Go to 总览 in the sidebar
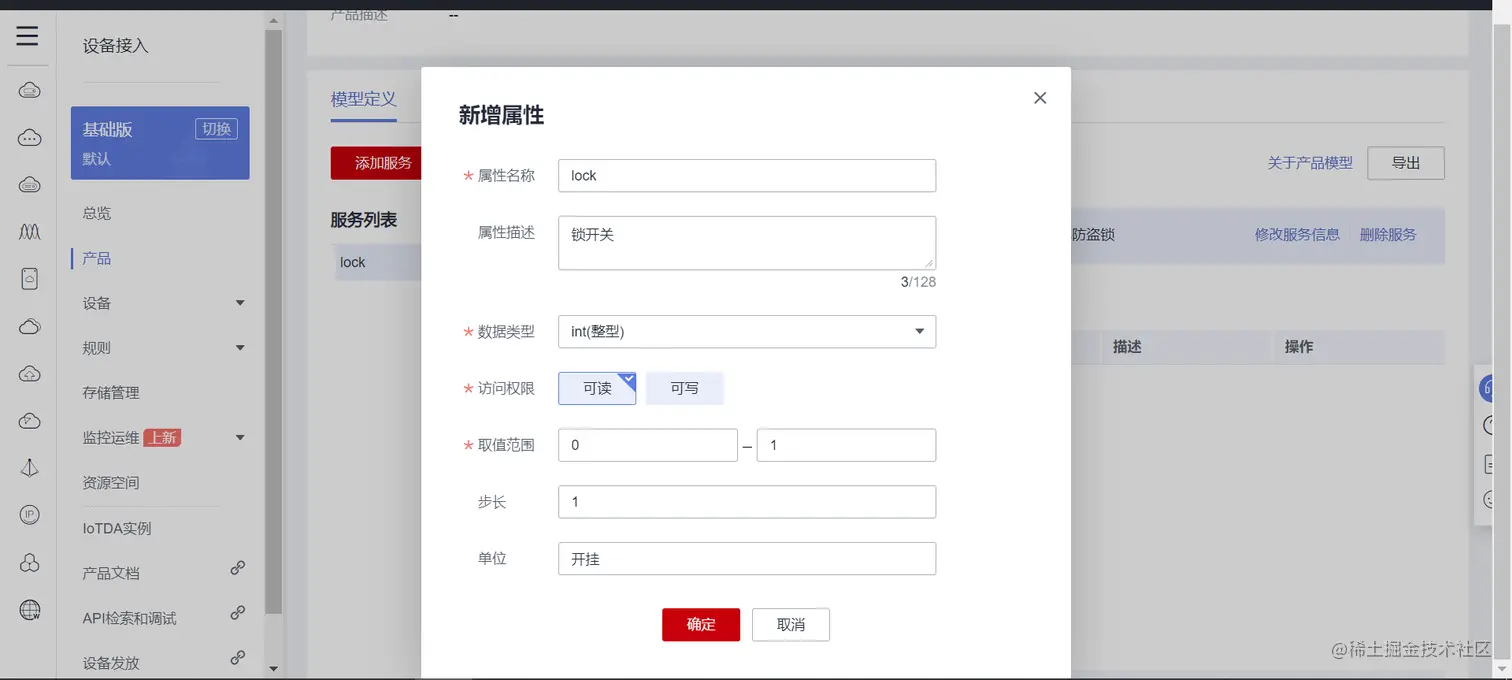Image resolution: width=1512 pixels, height=680 pixels. pos(97,213)
